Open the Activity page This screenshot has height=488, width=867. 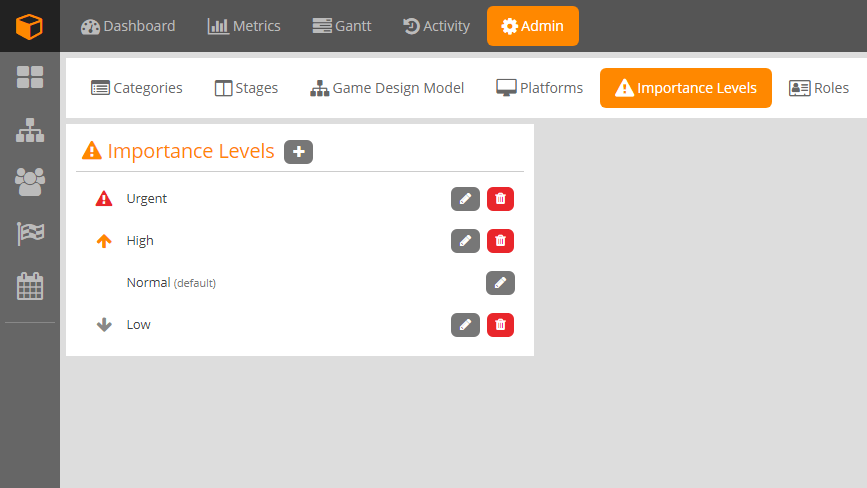click(436, 26)
